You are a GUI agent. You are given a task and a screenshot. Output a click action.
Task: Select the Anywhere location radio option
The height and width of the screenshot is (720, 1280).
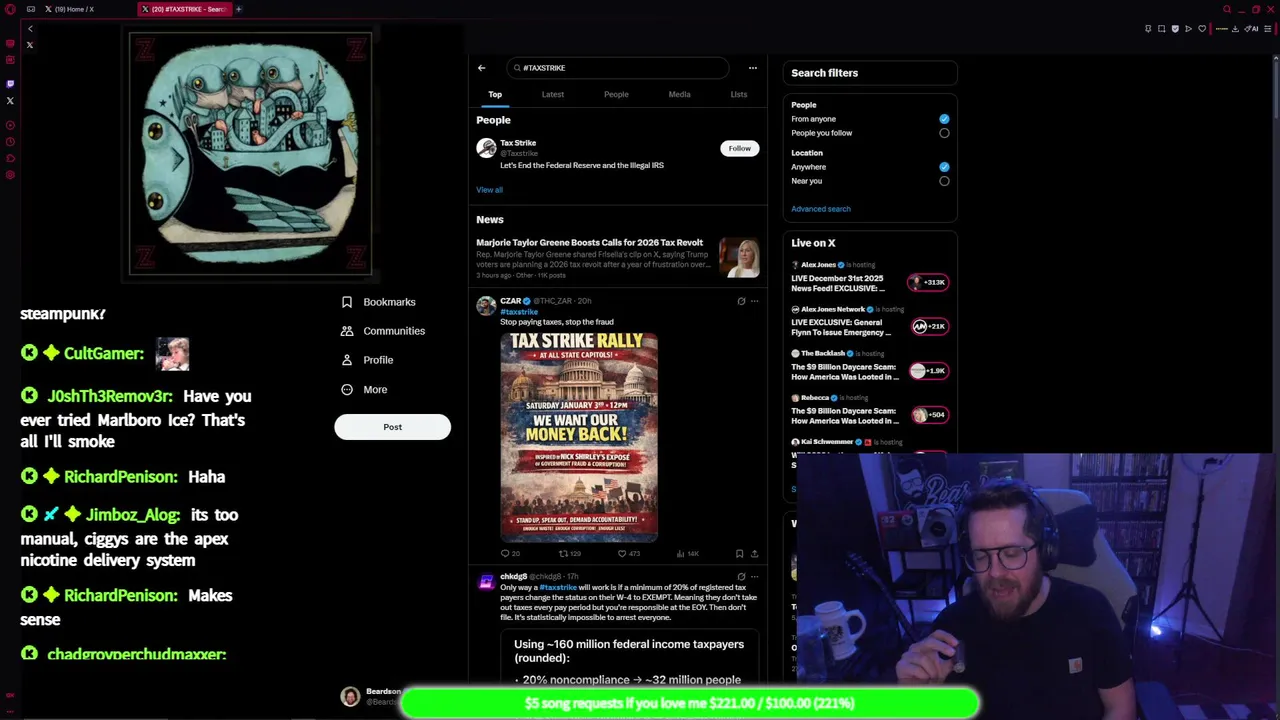[944, 167]
